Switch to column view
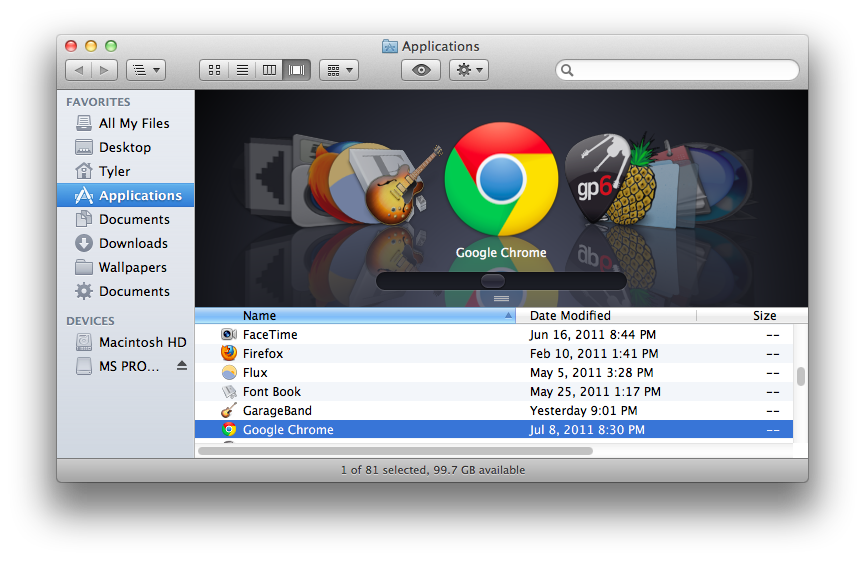Viewport: 865px width, 561px height. (269, 70)
